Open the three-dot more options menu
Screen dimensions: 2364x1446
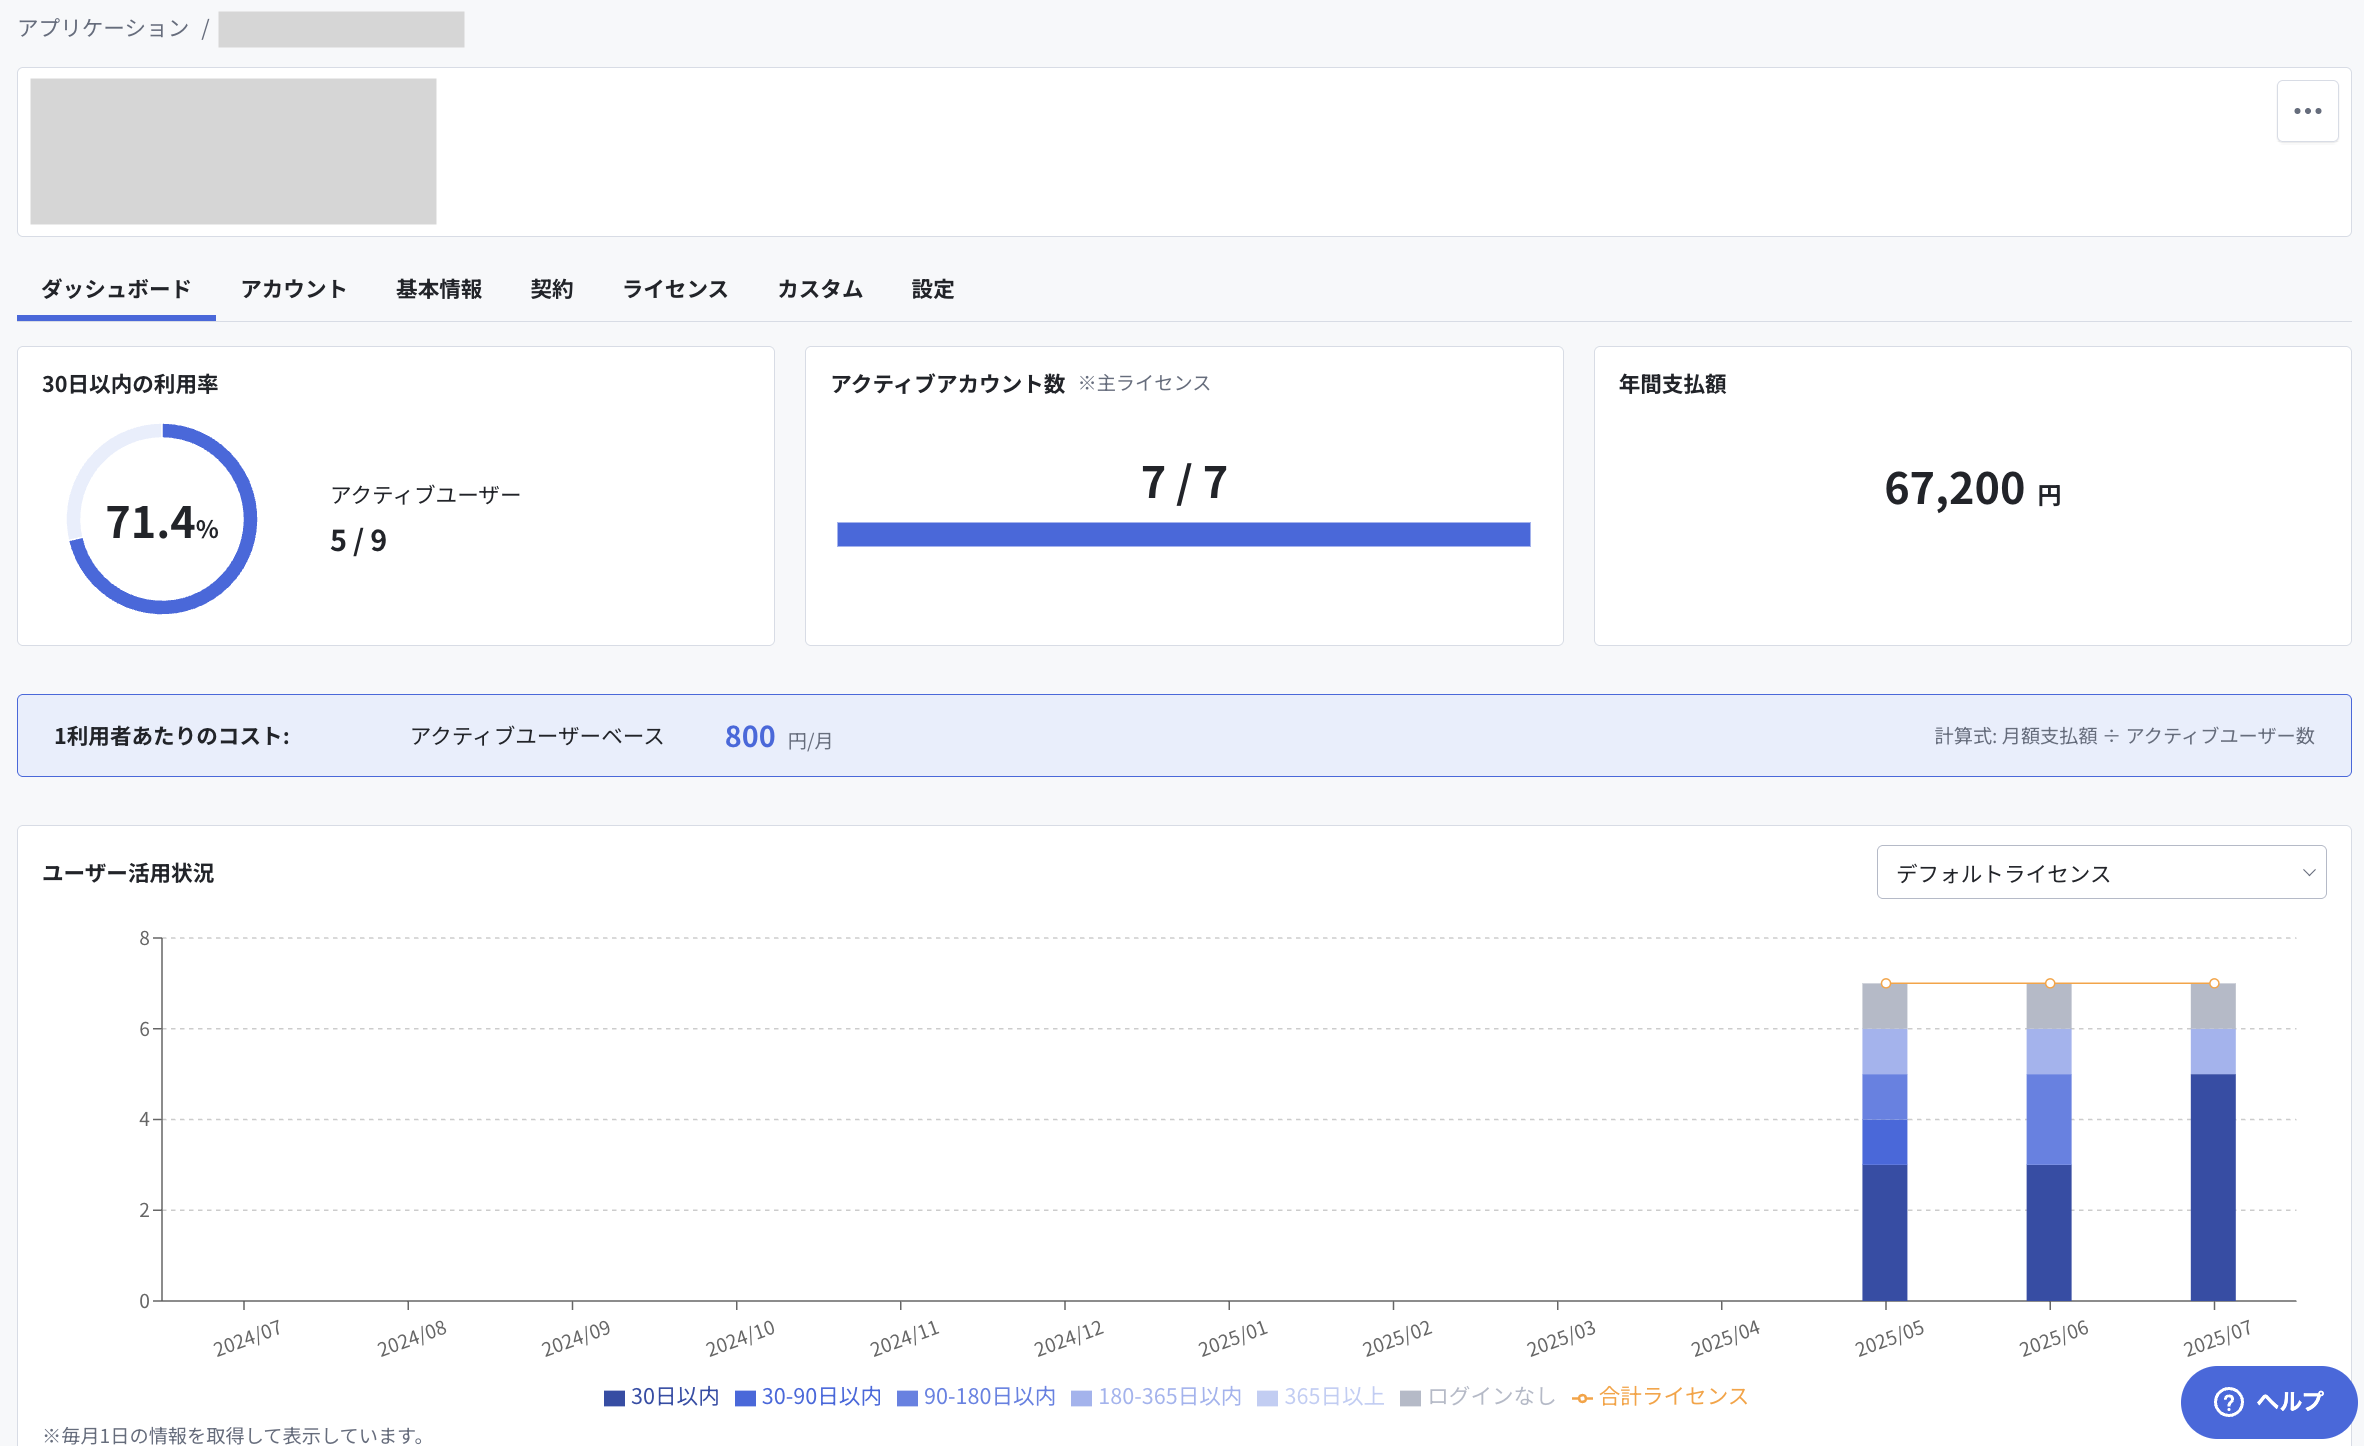point(2307,111)
